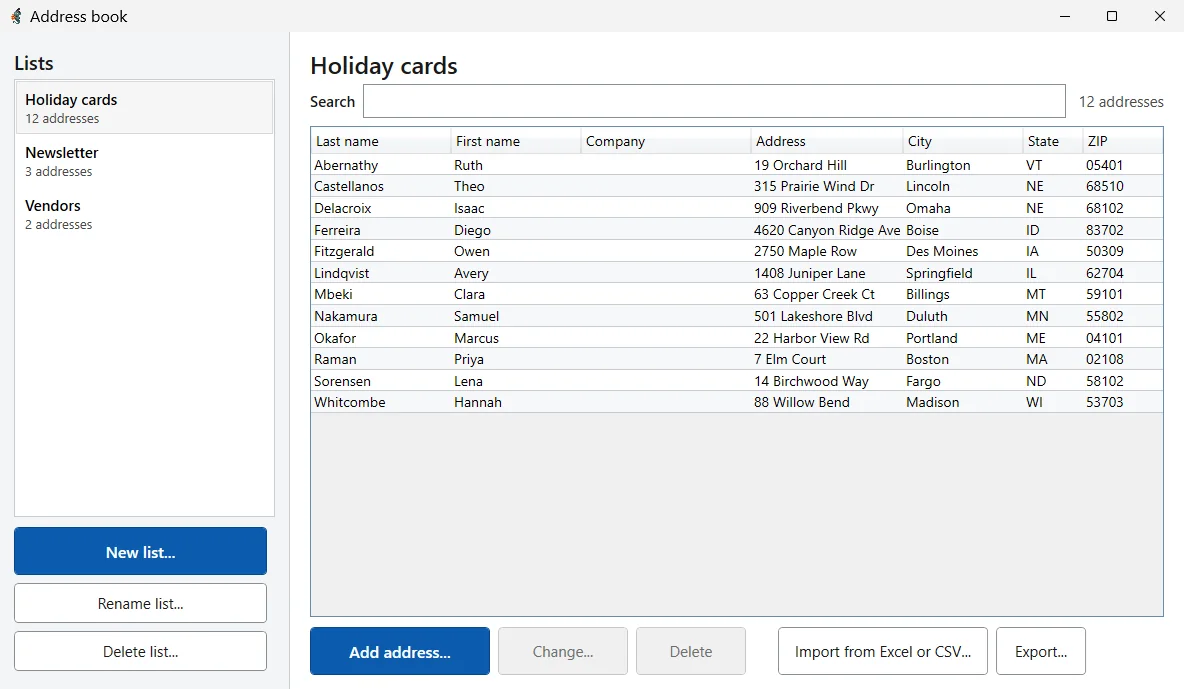Screen dimensions: 1184x689
Task: Select the Okafor row
Action: (x=736, y=338)
